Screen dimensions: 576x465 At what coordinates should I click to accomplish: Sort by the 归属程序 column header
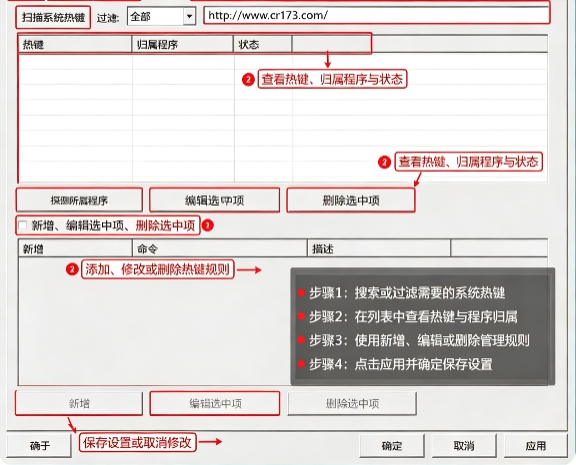183,44
